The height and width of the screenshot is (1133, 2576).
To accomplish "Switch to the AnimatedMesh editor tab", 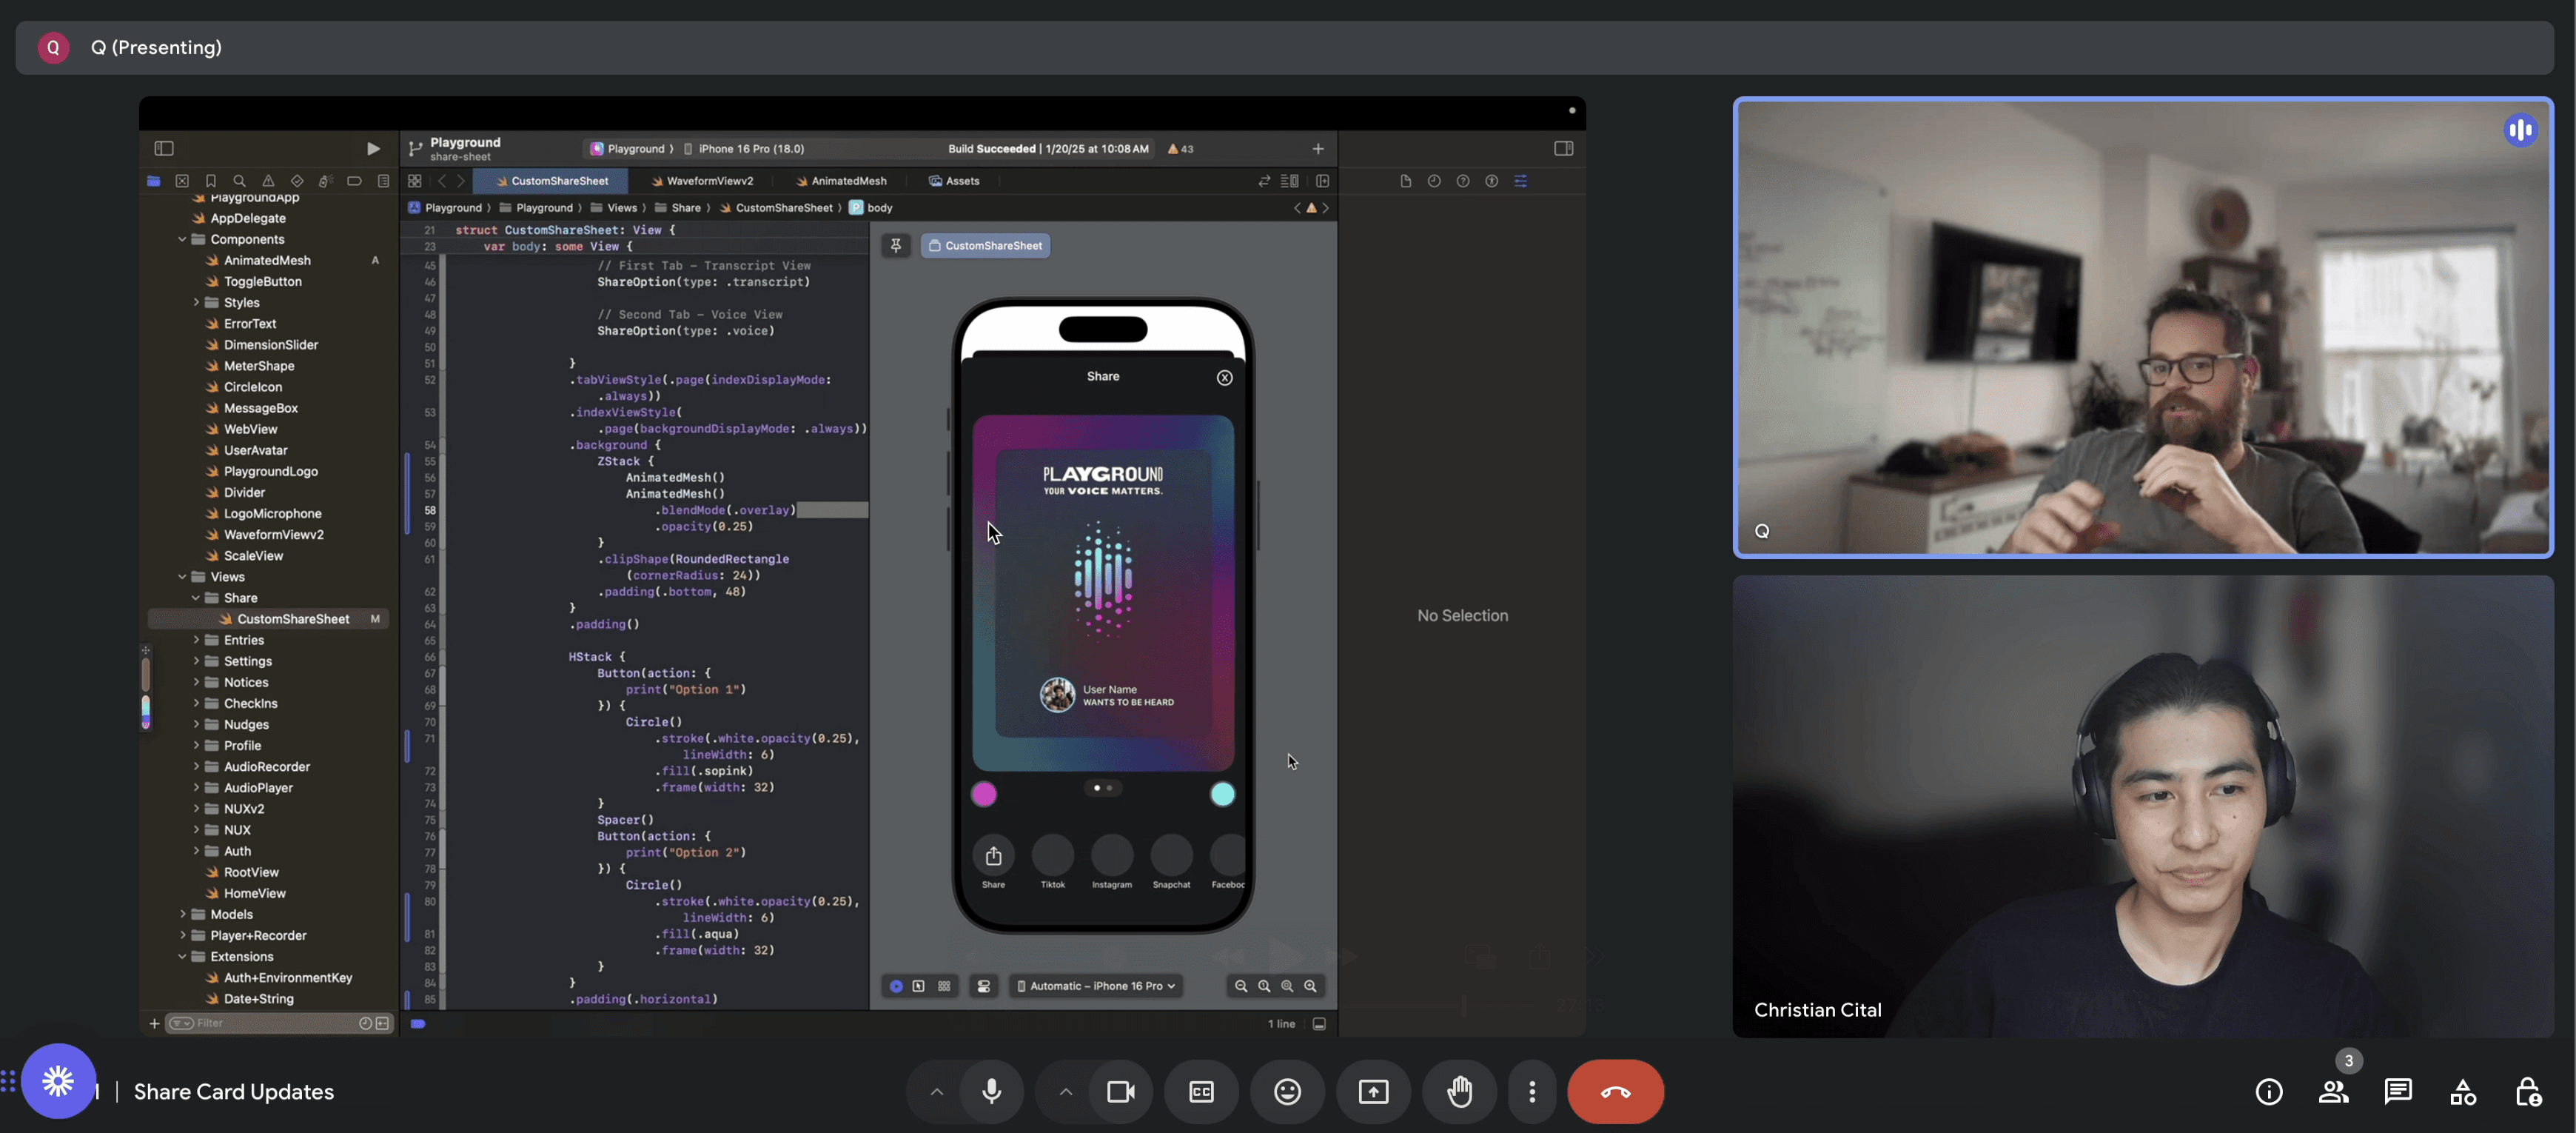I will click(841, 181).
